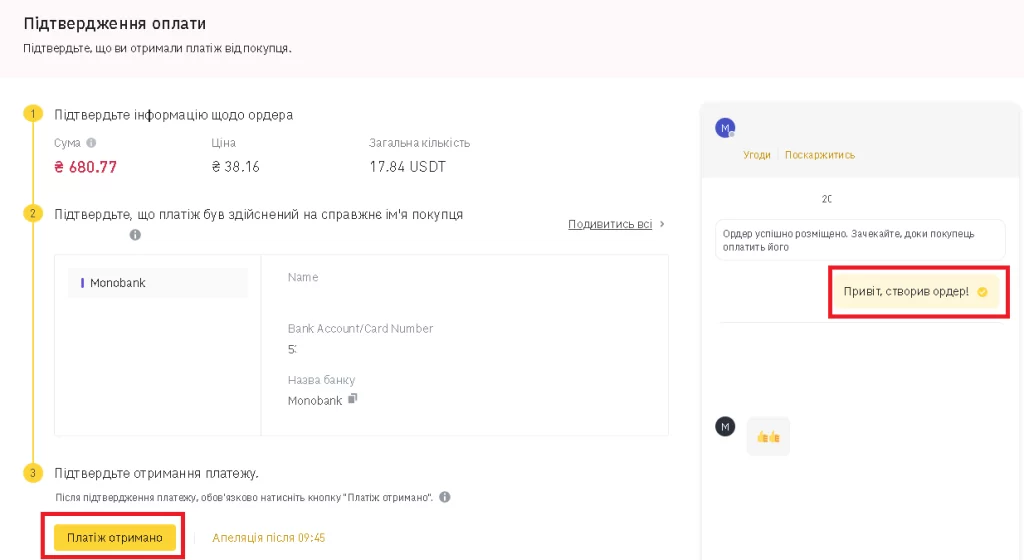Open the purple M user avatar in chat header

pos(725,128)
